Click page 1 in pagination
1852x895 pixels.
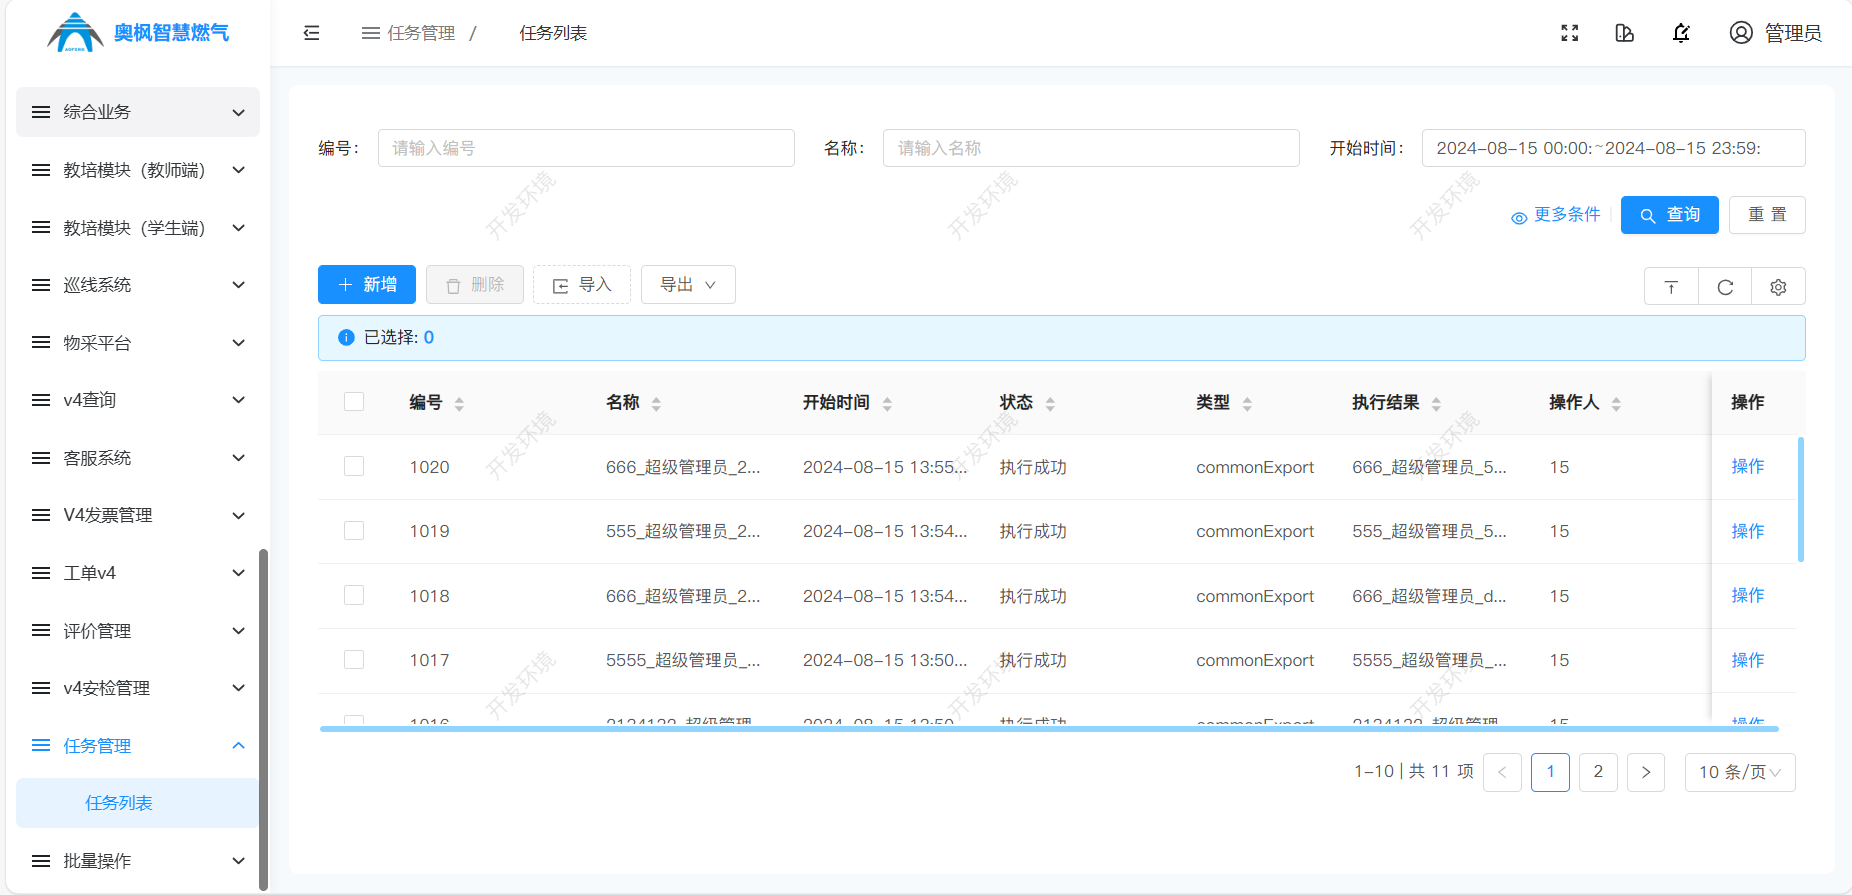[x=1550, y=772]
